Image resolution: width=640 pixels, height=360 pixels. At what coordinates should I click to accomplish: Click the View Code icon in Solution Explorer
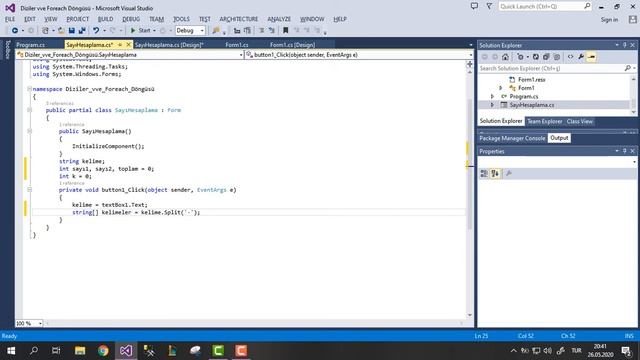[570, 57]
